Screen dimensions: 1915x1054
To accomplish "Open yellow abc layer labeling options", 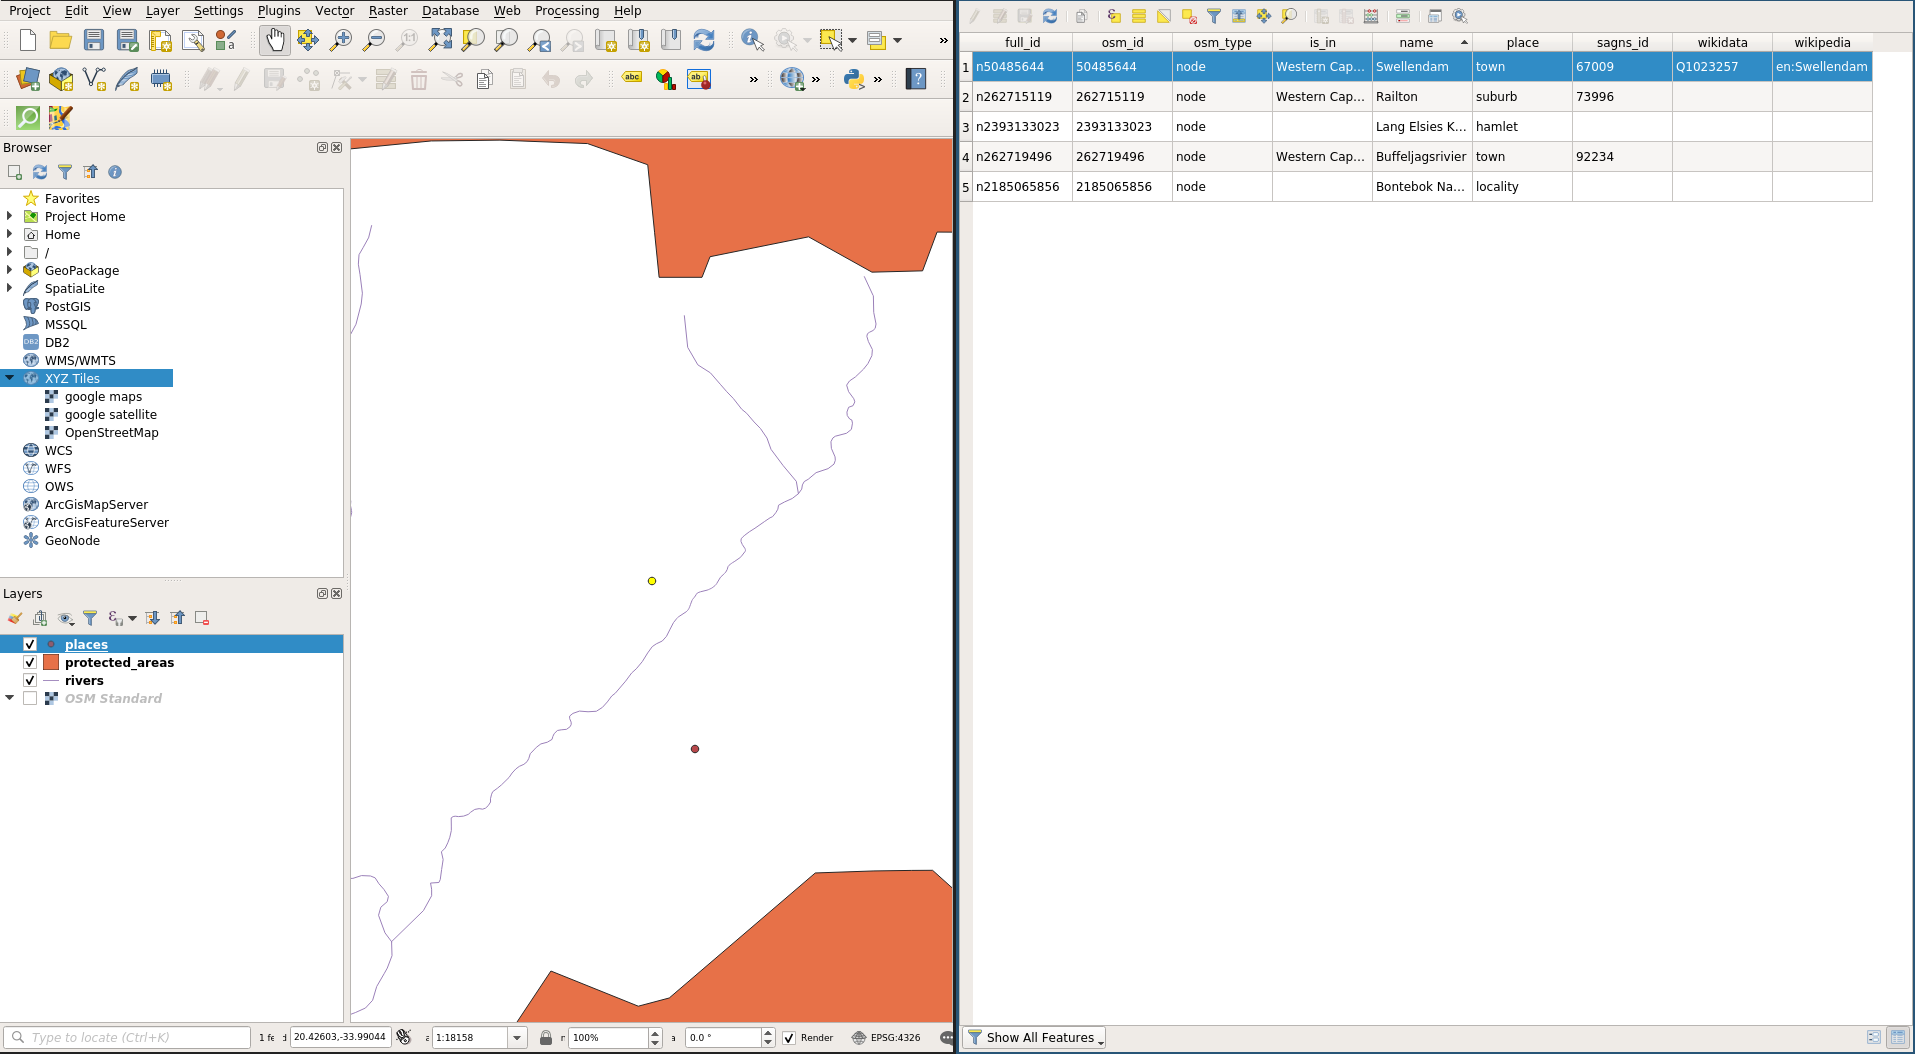I will click(632, 77).
